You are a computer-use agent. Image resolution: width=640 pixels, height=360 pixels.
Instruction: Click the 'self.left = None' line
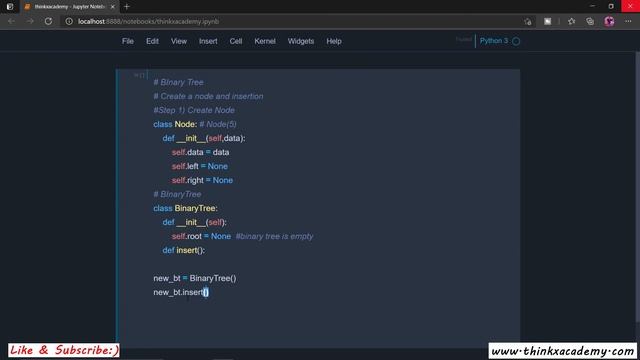200,166
